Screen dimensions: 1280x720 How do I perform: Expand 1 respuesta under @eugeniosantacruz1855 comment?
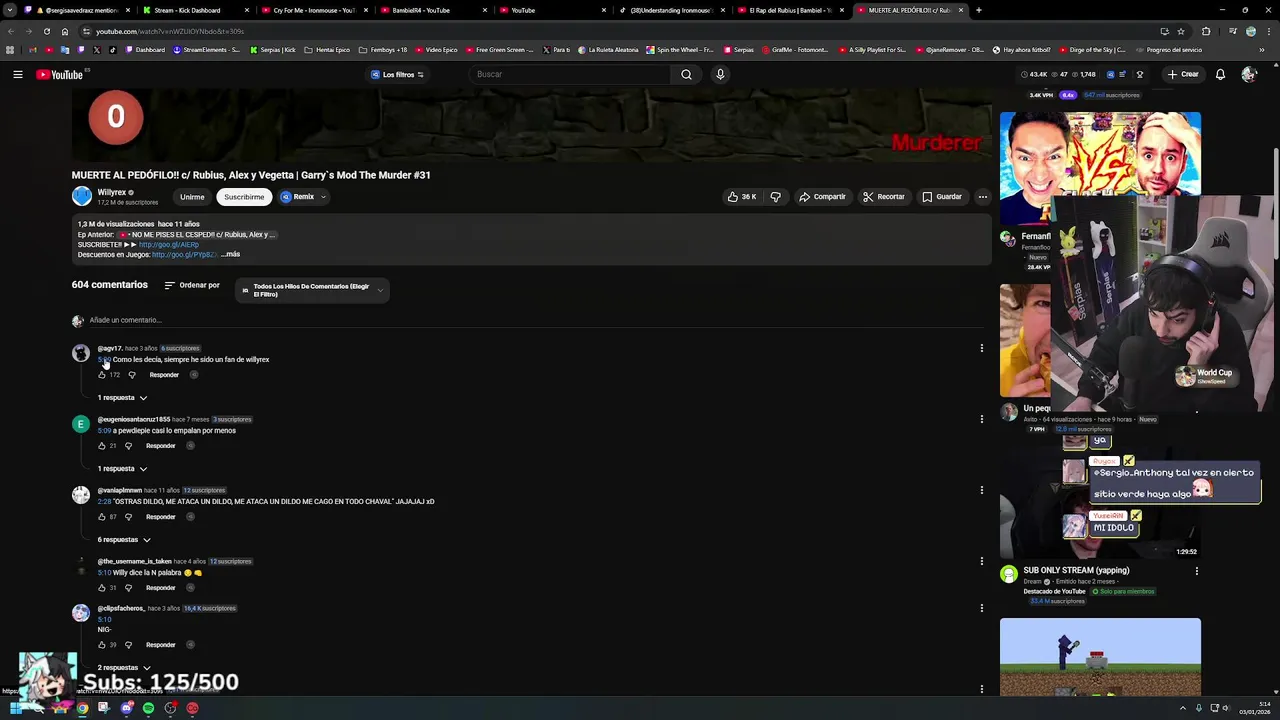(122, 469)
